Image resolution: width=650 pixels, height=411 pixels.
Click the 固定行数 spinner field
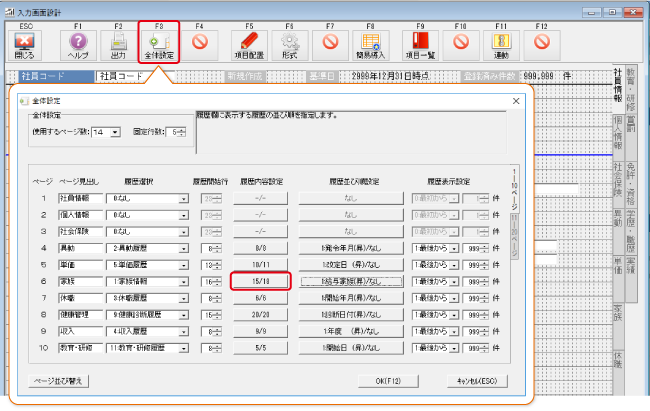(175, 131)
